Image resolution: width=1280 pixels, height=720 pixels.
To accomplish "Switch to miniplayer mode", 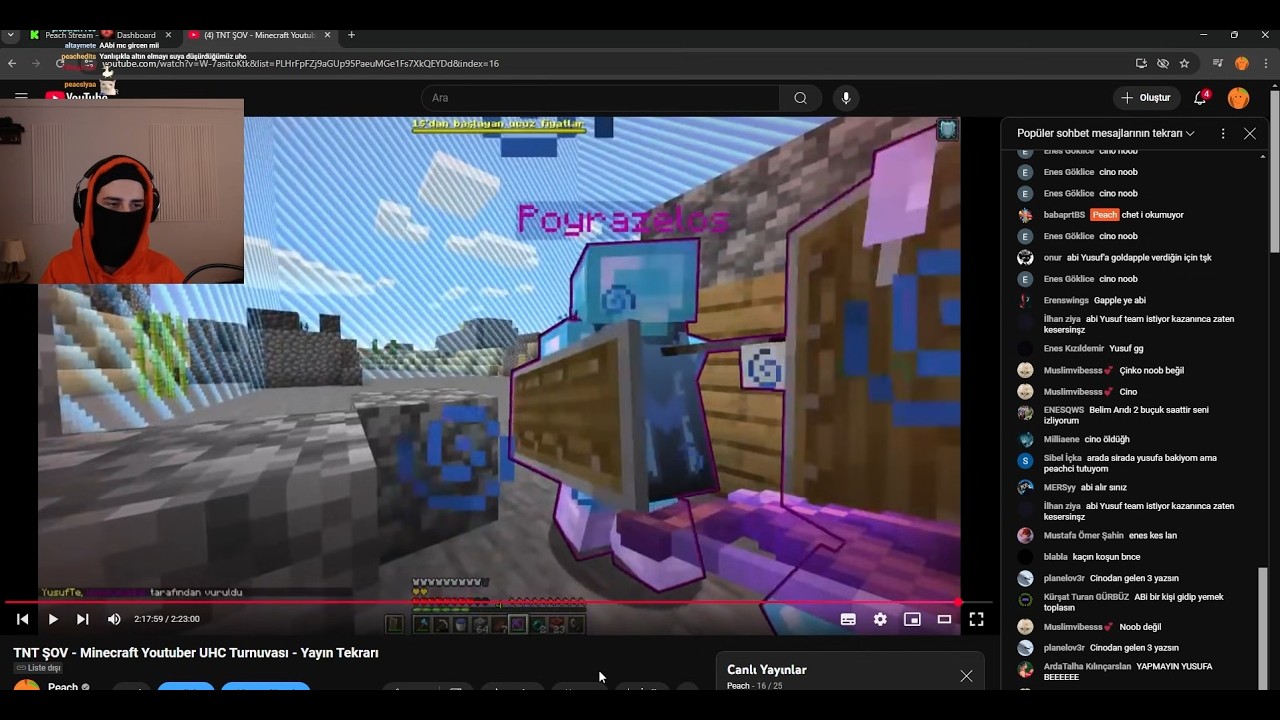I will (x=912, y=619).
